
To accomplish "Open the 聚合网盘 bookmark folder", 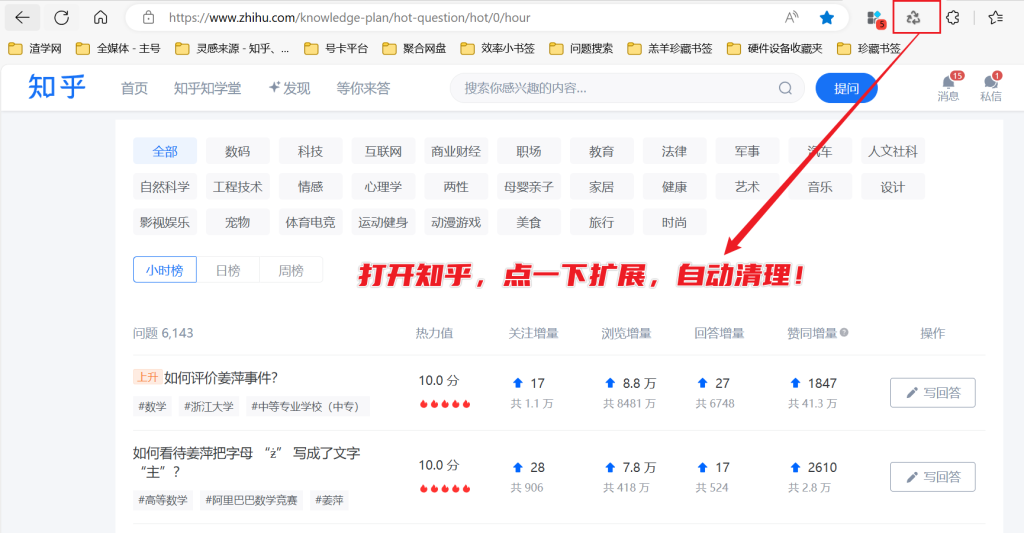I will 414,48.
